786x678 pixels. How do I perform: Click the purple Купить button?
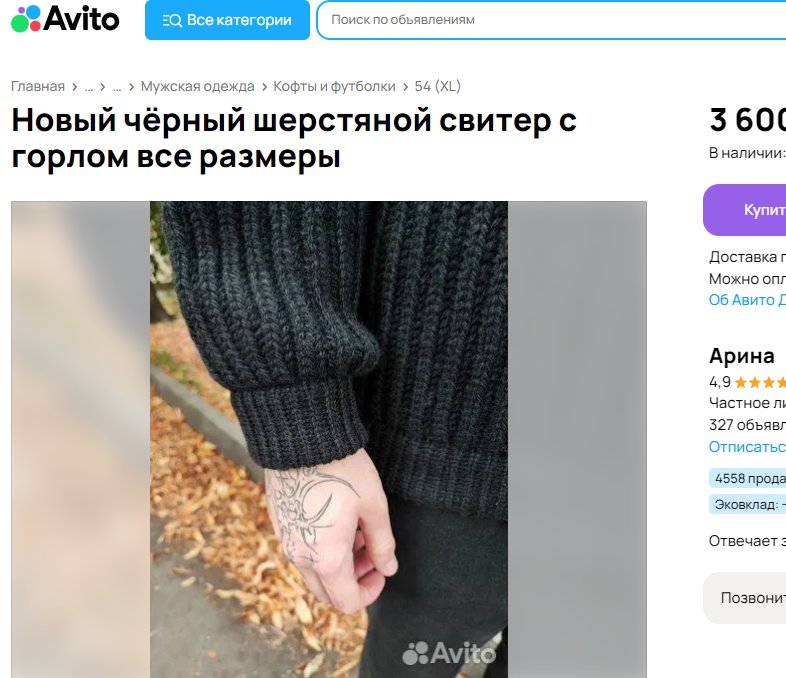pyautogui.click(x=744, y=210)
